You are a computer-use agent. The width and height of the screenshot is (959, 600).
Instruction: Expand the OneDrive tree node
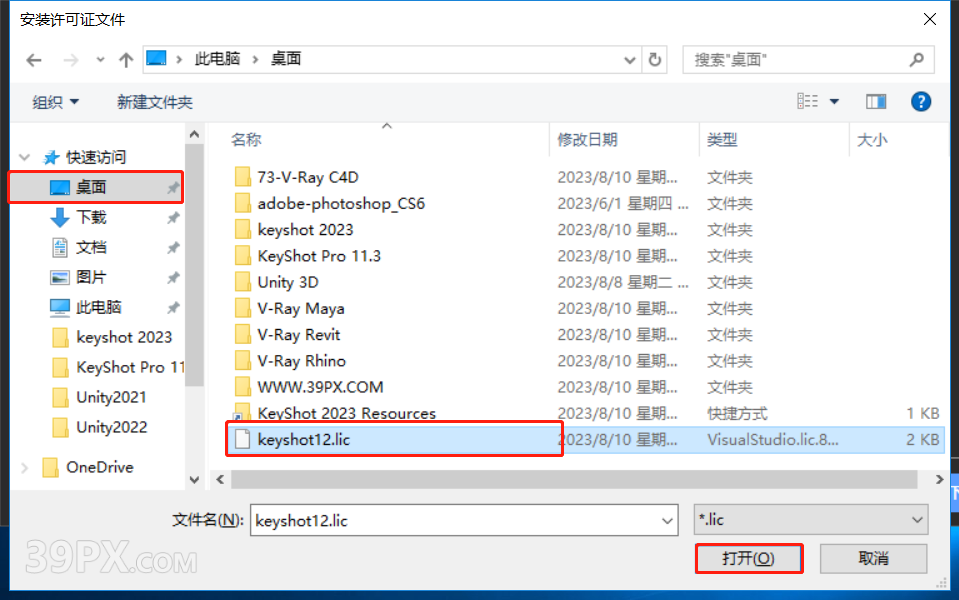(x=24, y=468)
